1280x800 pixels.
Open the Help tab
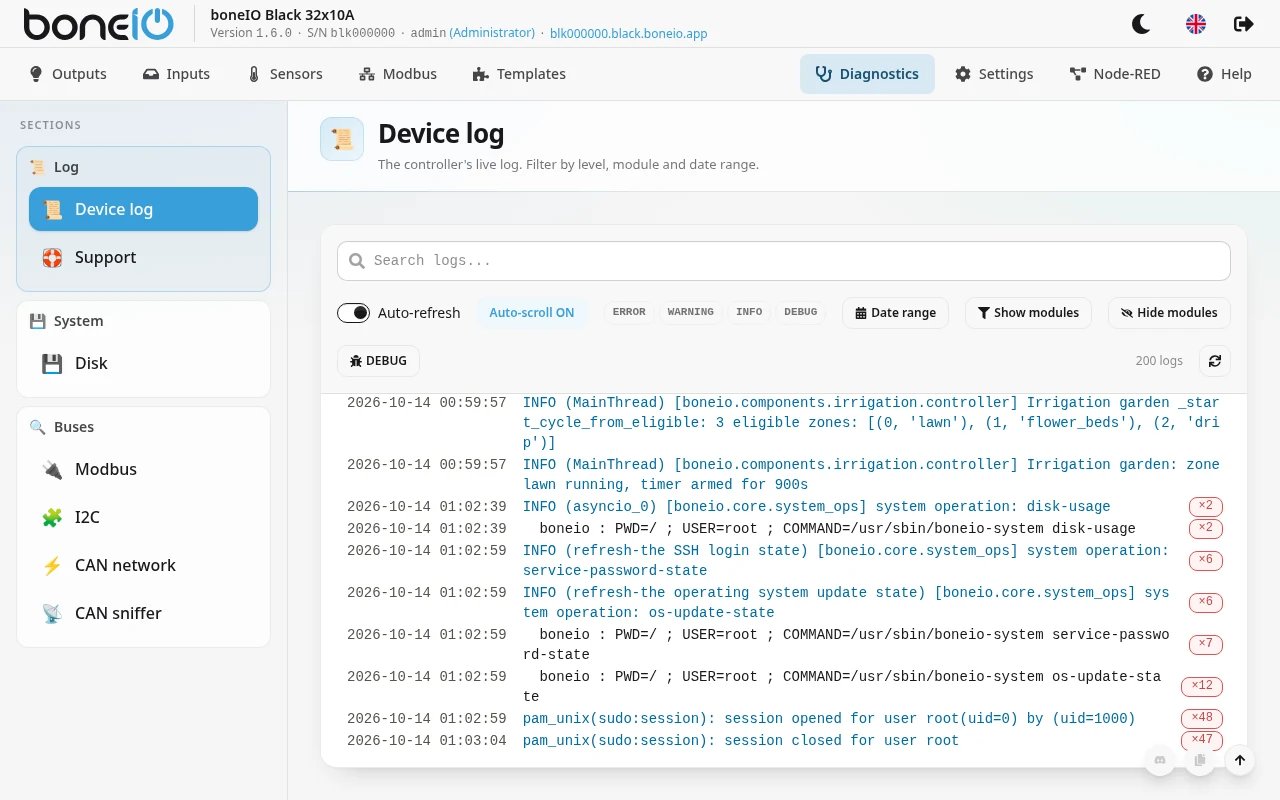[x=1224, y=74]
